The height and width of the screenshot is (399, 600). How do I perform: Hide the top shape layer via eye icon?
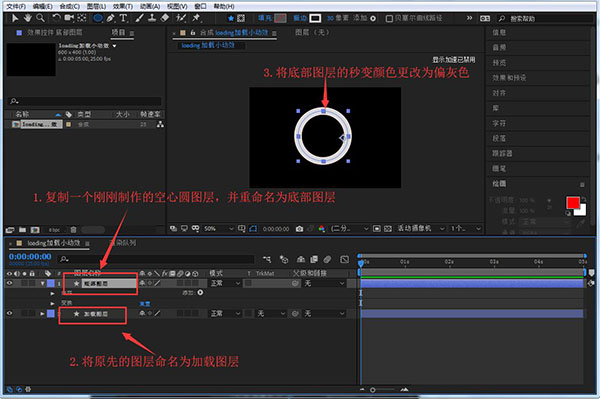pos(10,283)
